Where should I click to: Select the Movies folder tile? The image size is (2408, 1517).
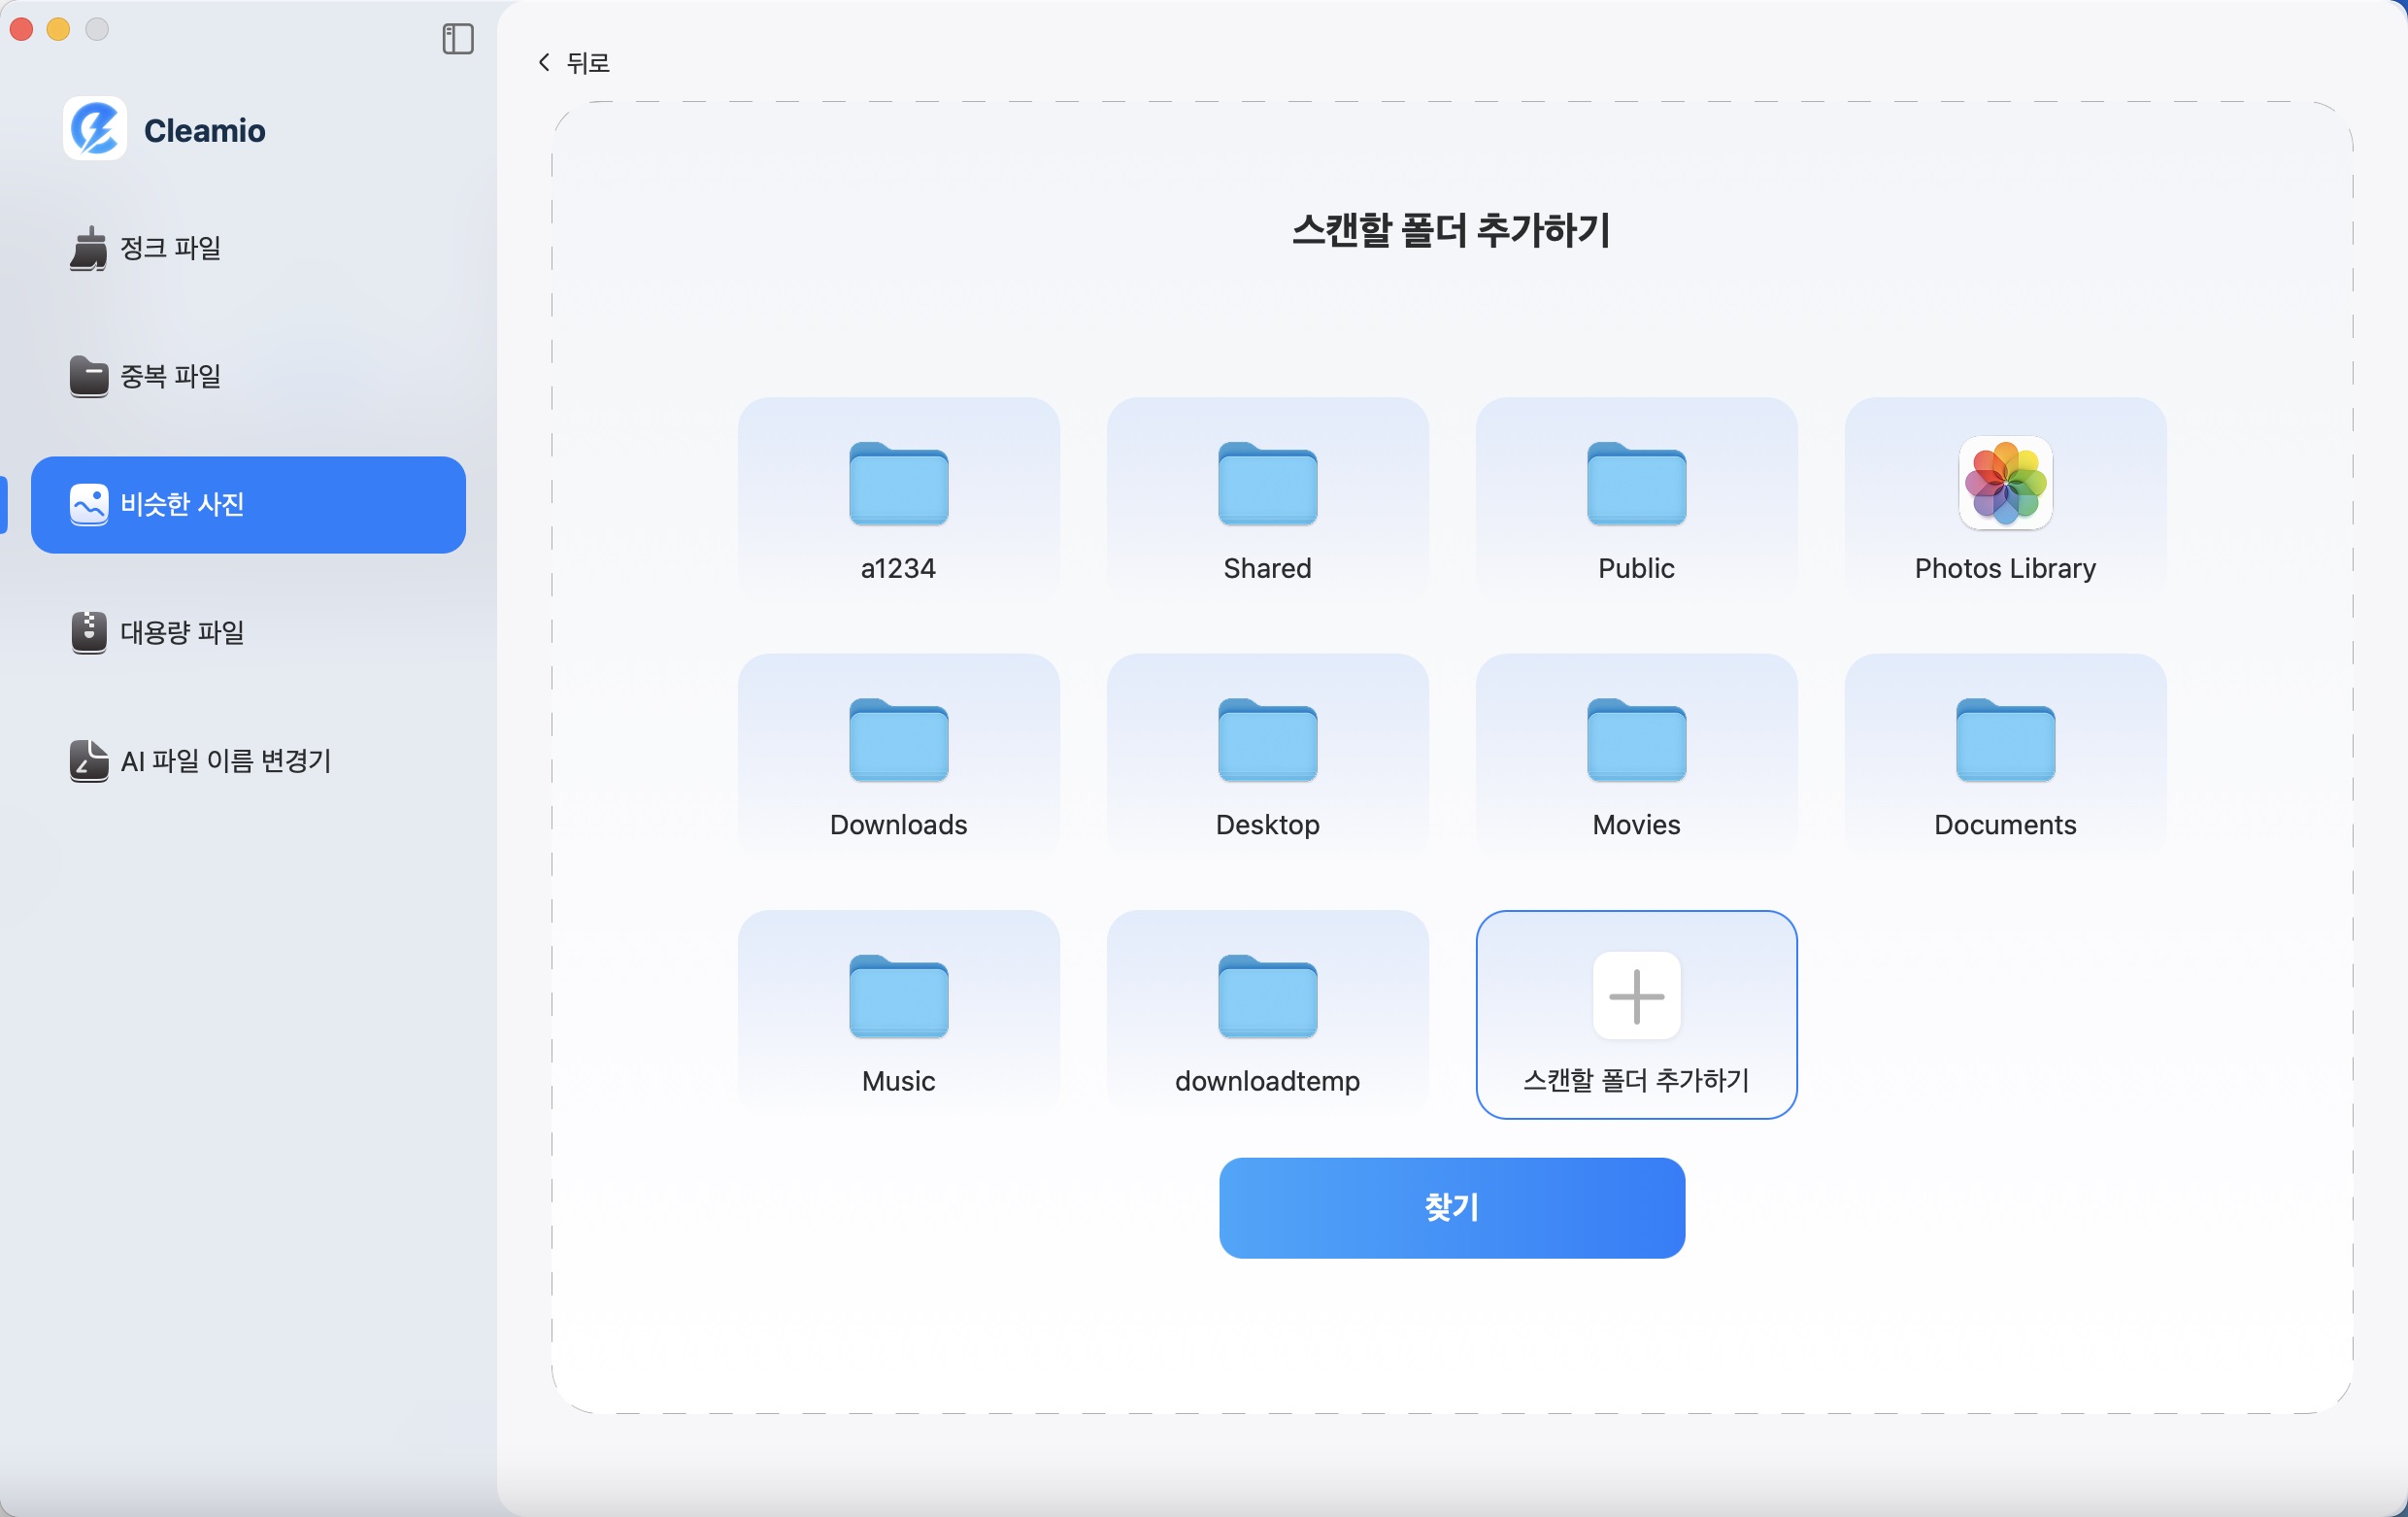point(1635,755)
